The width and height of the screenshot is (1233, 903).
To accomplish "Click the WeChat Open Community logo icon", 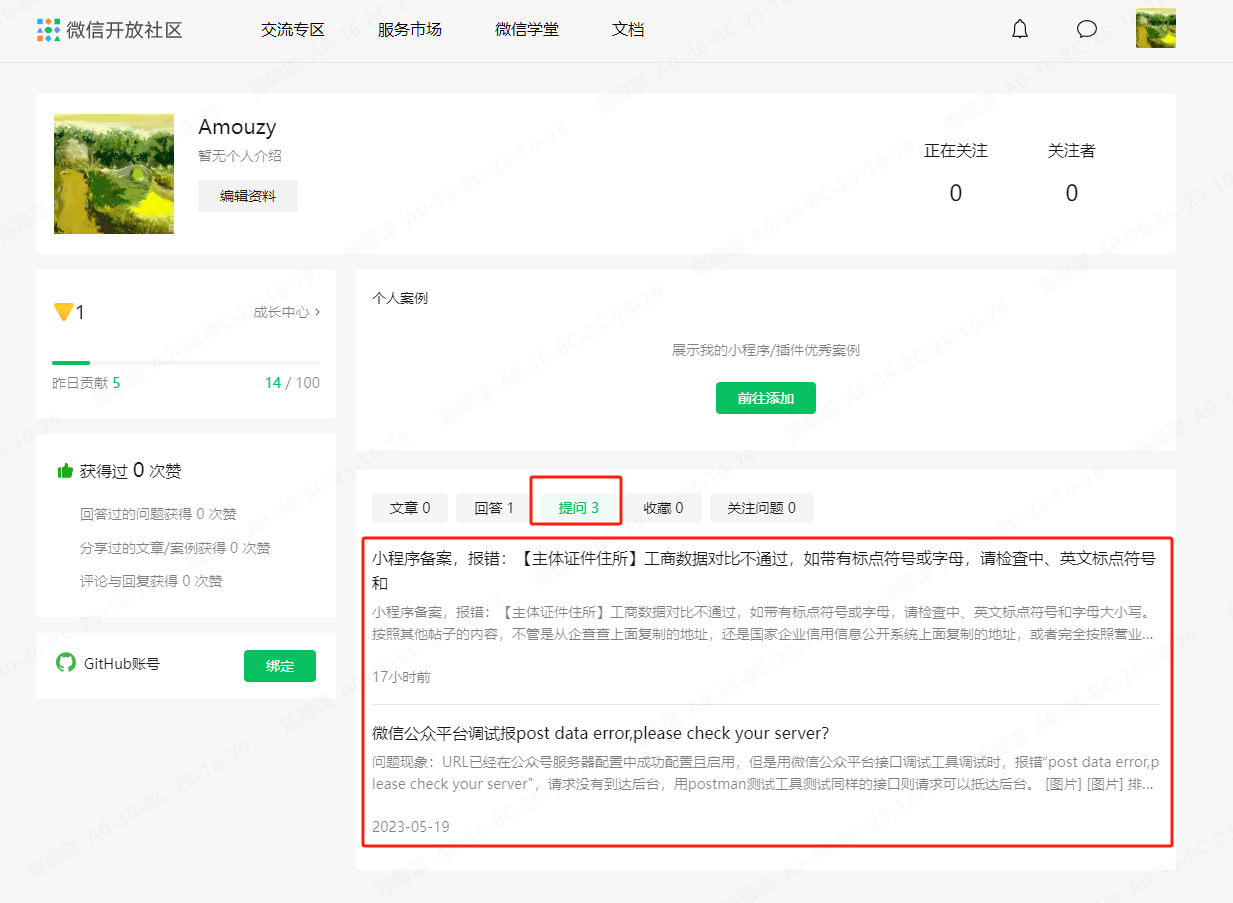I will 48,29.
